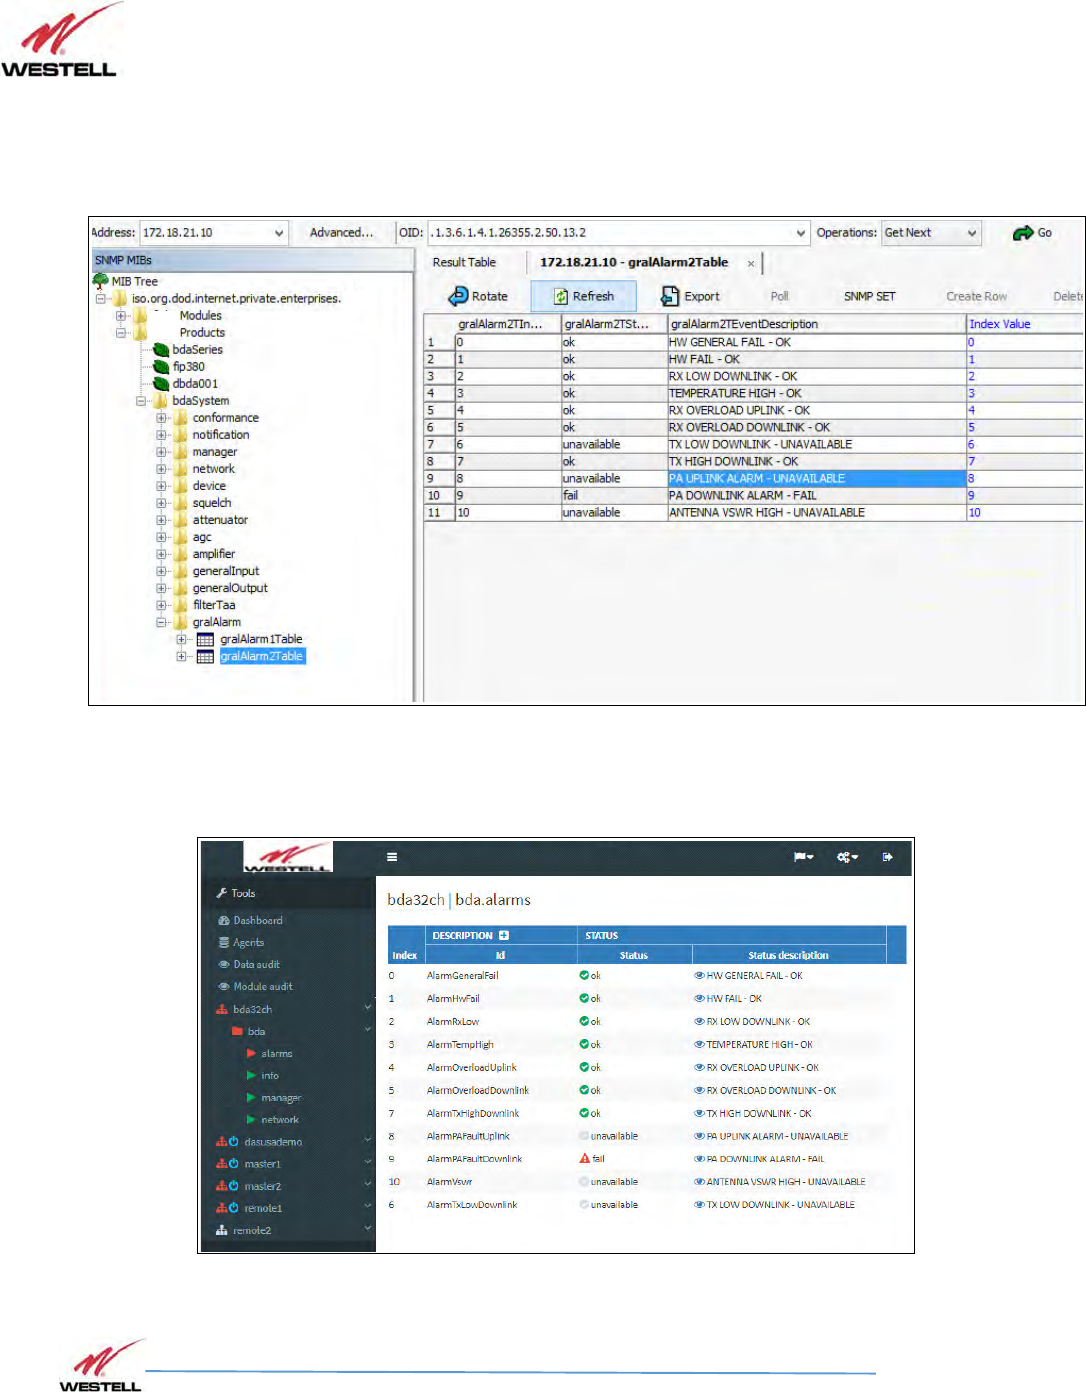Click the Refresh button in result table
The image size is (1086, 1392).
click(x=584, y=296)
